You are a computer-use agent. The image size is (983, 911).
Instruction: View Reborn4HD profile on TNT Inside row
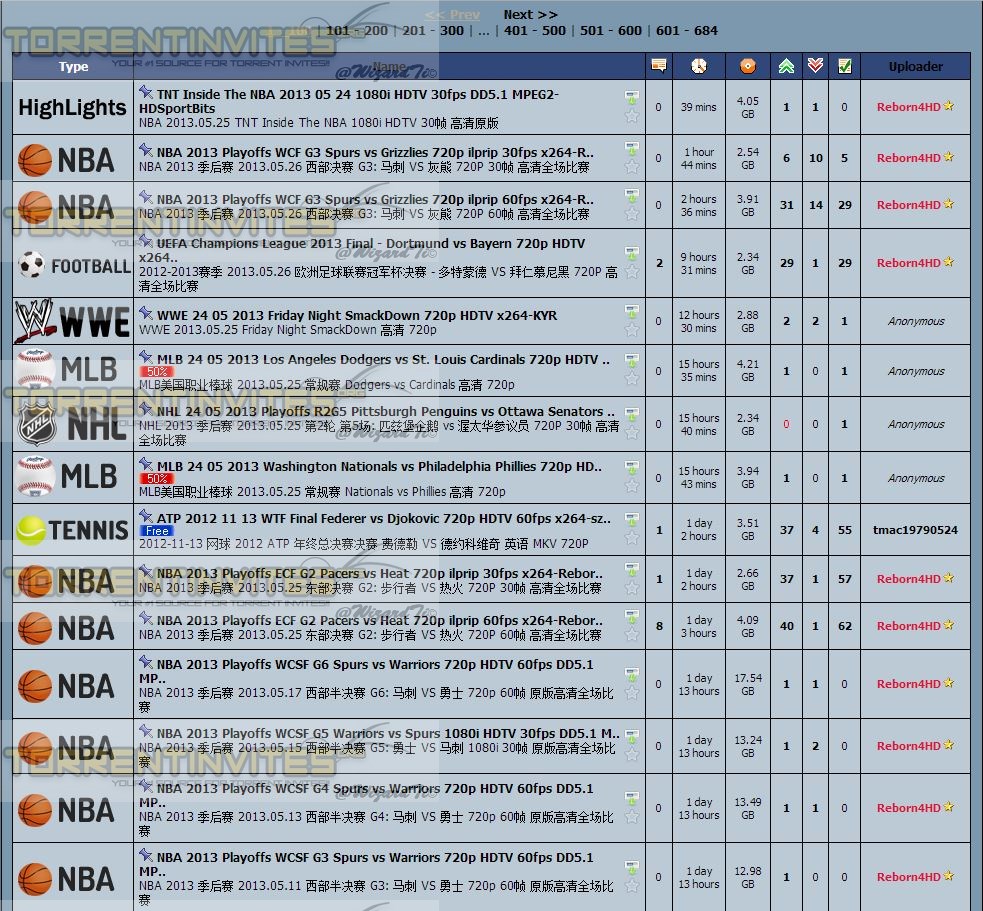[908, 107]
